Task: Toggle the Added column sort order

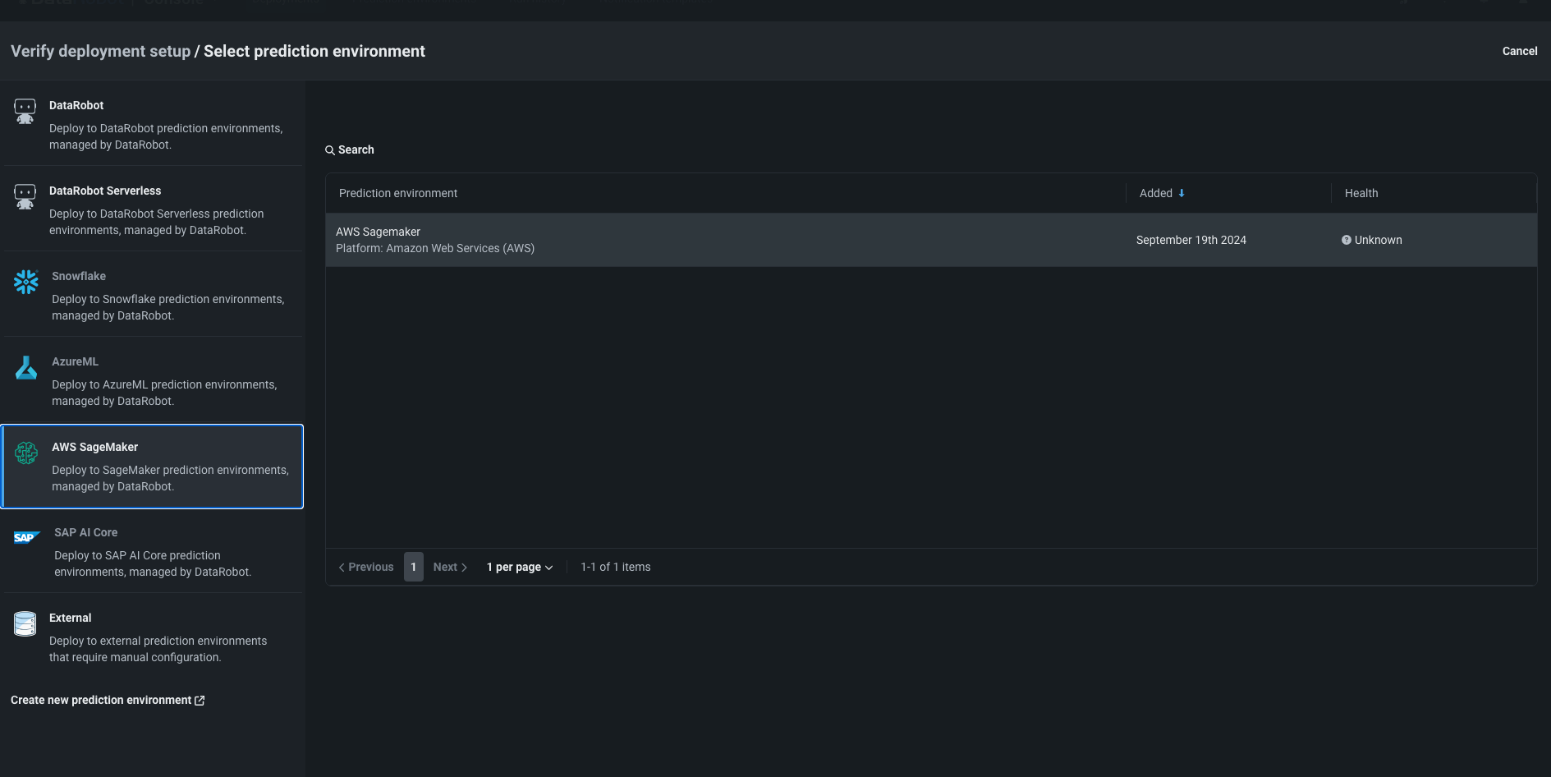Action: 1181,192
